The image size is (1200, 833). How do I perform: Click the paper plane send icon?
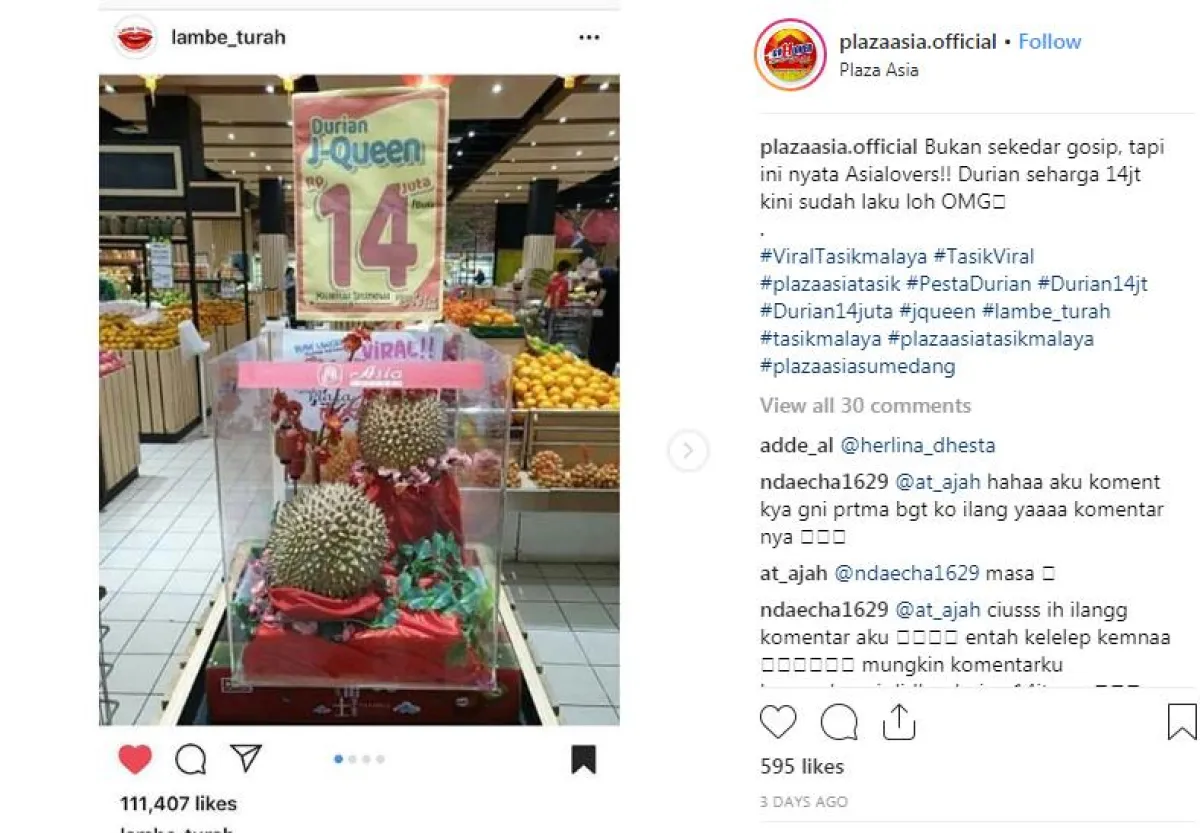[246, 759]
